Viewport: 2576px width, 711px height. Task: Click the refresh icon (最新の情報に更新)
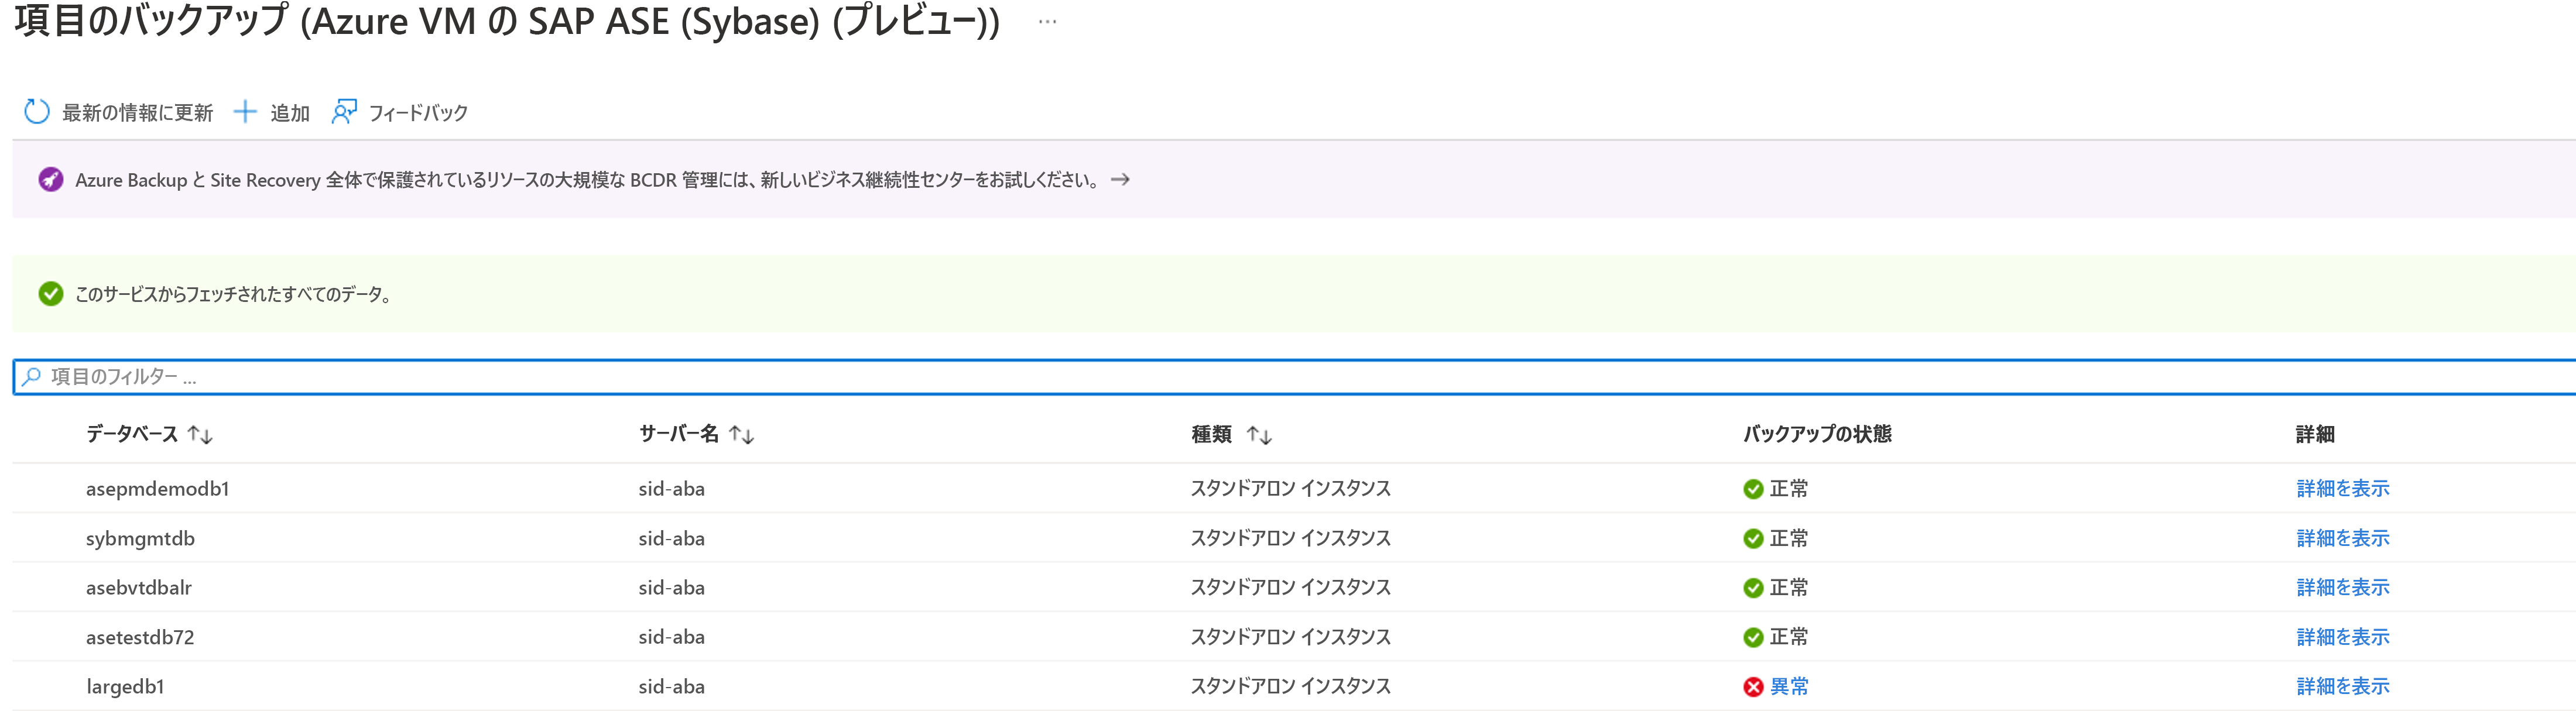coord(37,112)
